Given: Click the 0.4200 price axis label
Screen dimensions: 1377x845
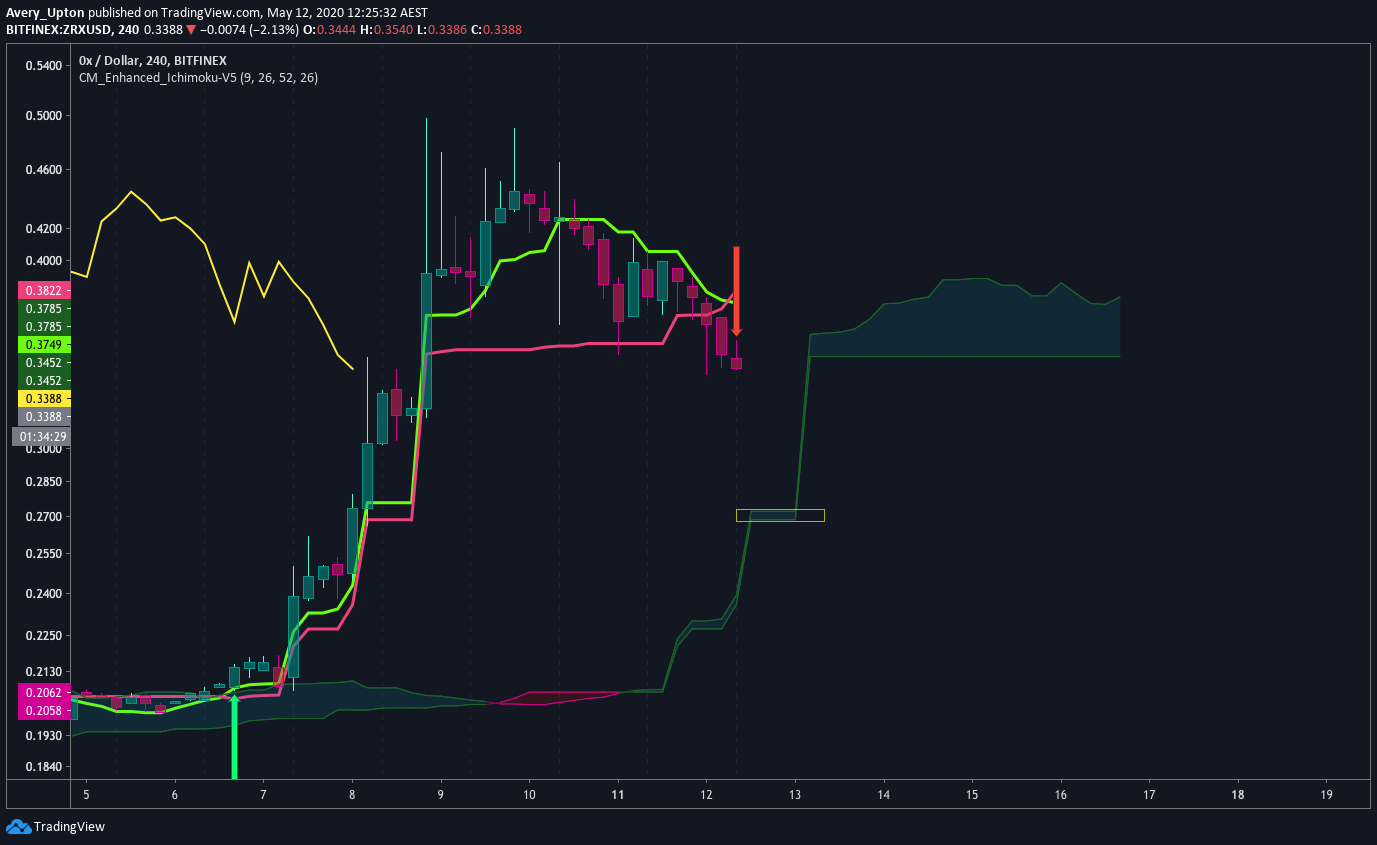Looking at the screenshot, I should click(43, 229).
